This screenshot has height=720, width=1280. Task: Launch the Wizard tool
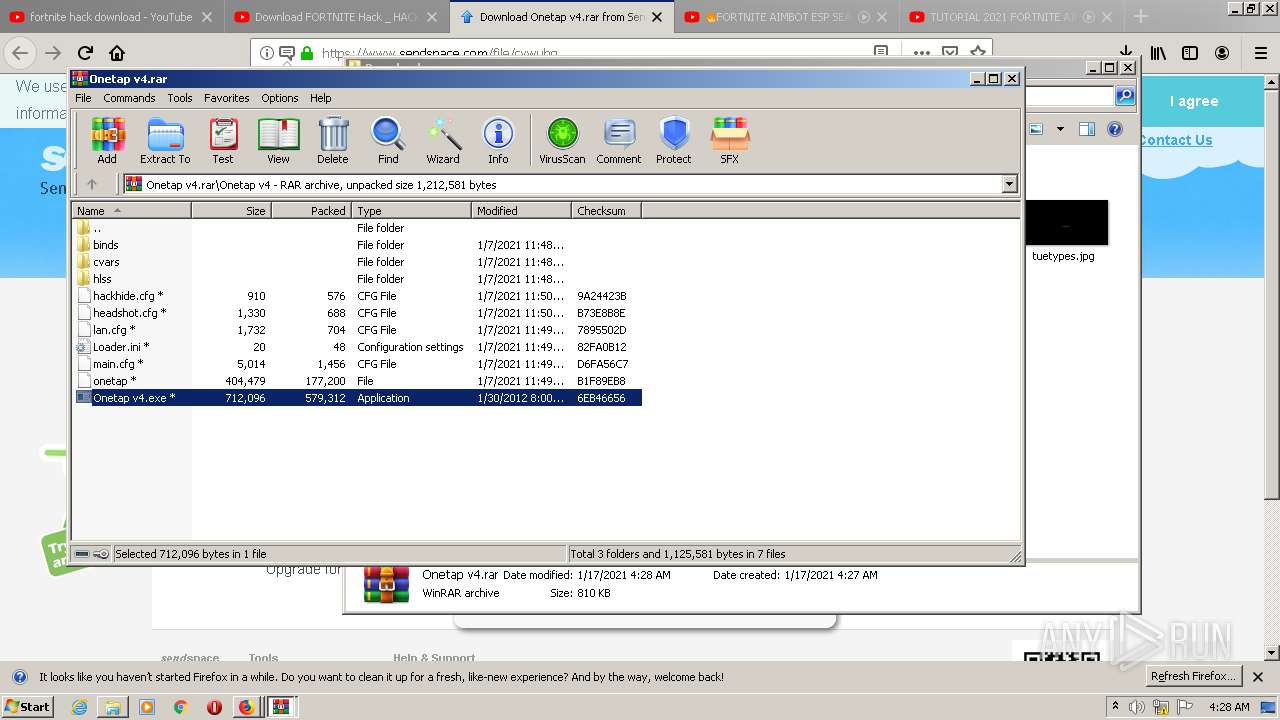[x=443, y=140]
